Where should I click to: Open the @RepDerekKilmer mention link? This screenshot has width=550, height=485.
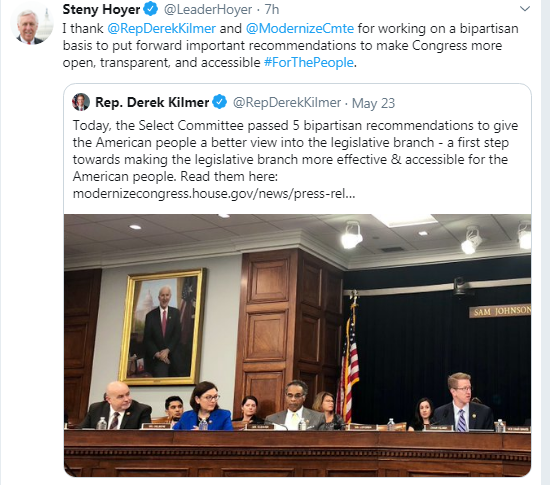coord(161,28)
